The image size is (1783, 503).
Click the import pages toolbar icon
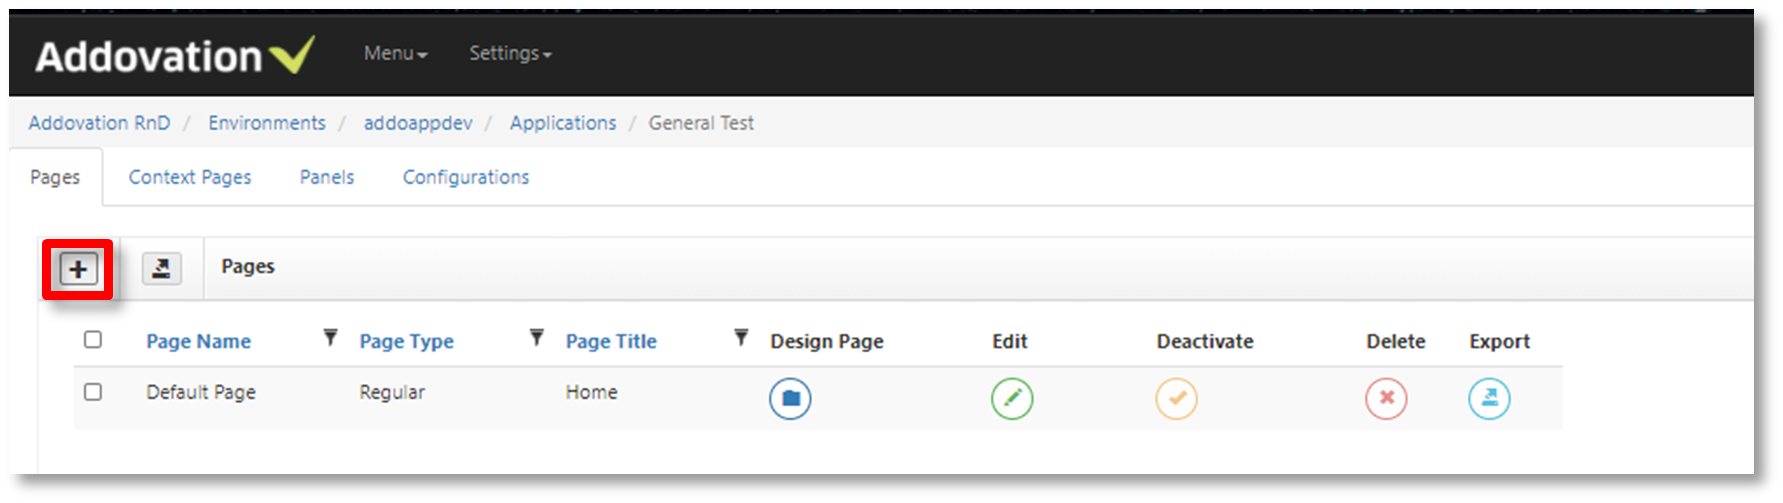tap(161, 268)
